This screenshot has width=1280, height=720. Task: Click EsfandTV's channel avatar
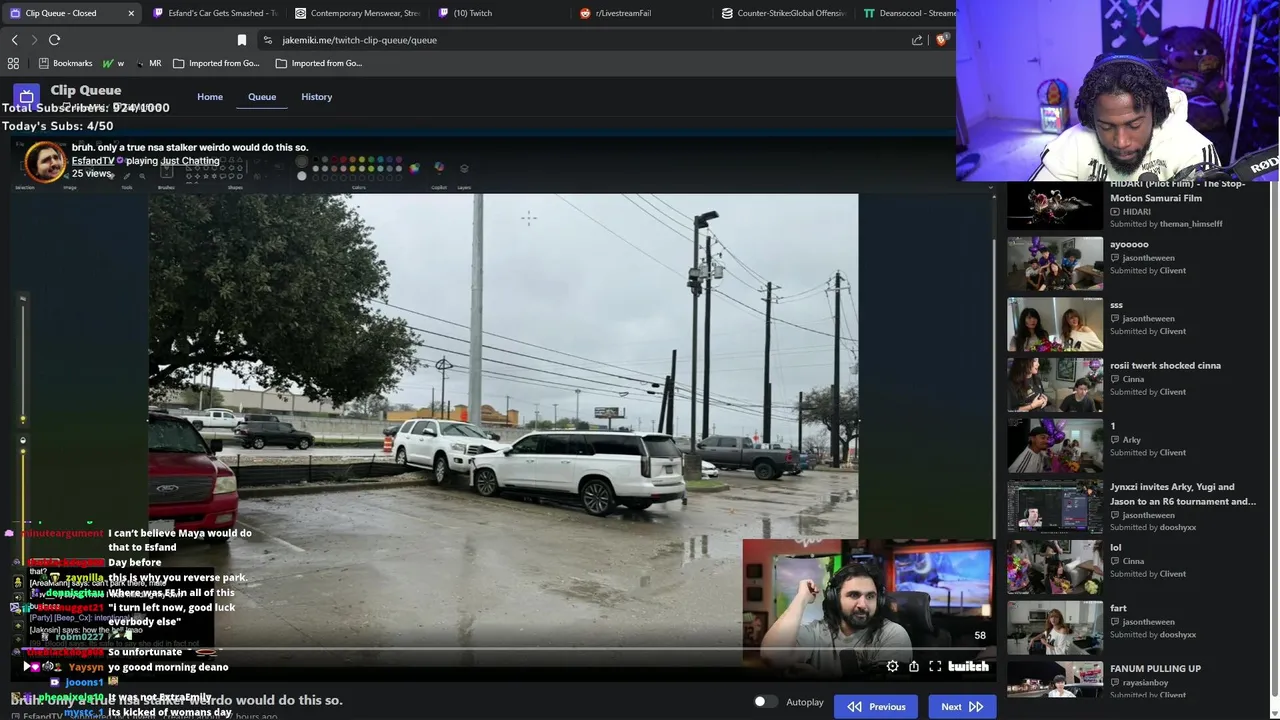coord(44,162)
